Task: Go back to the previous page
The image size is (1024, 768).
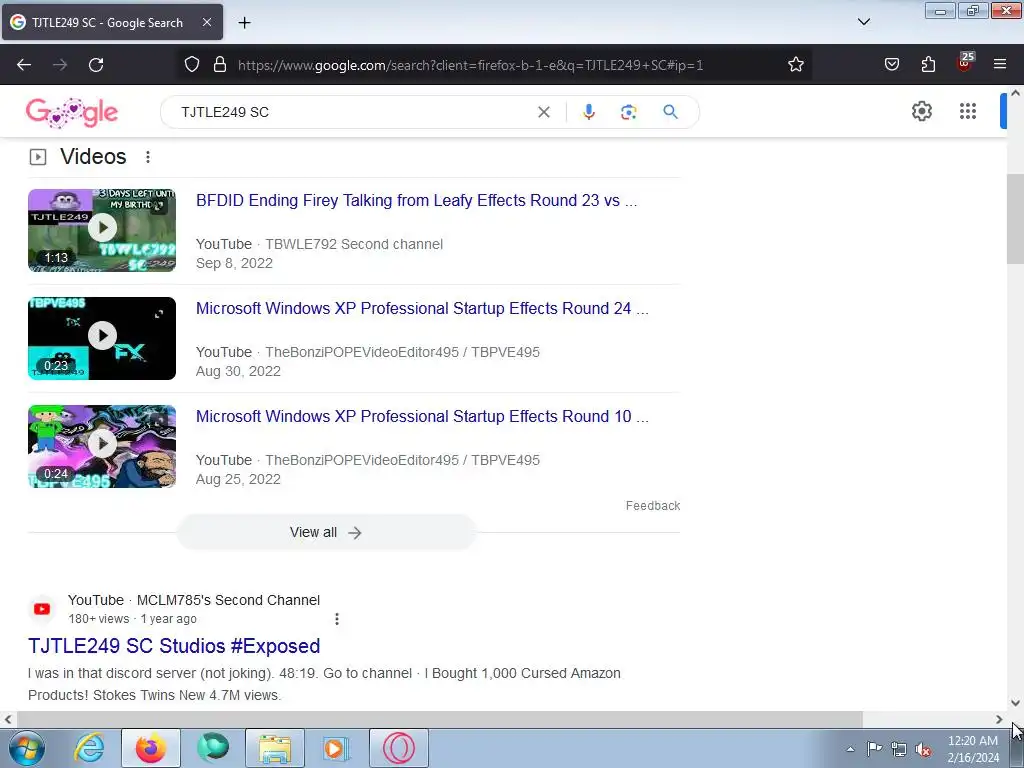Action: pos(24,65)
